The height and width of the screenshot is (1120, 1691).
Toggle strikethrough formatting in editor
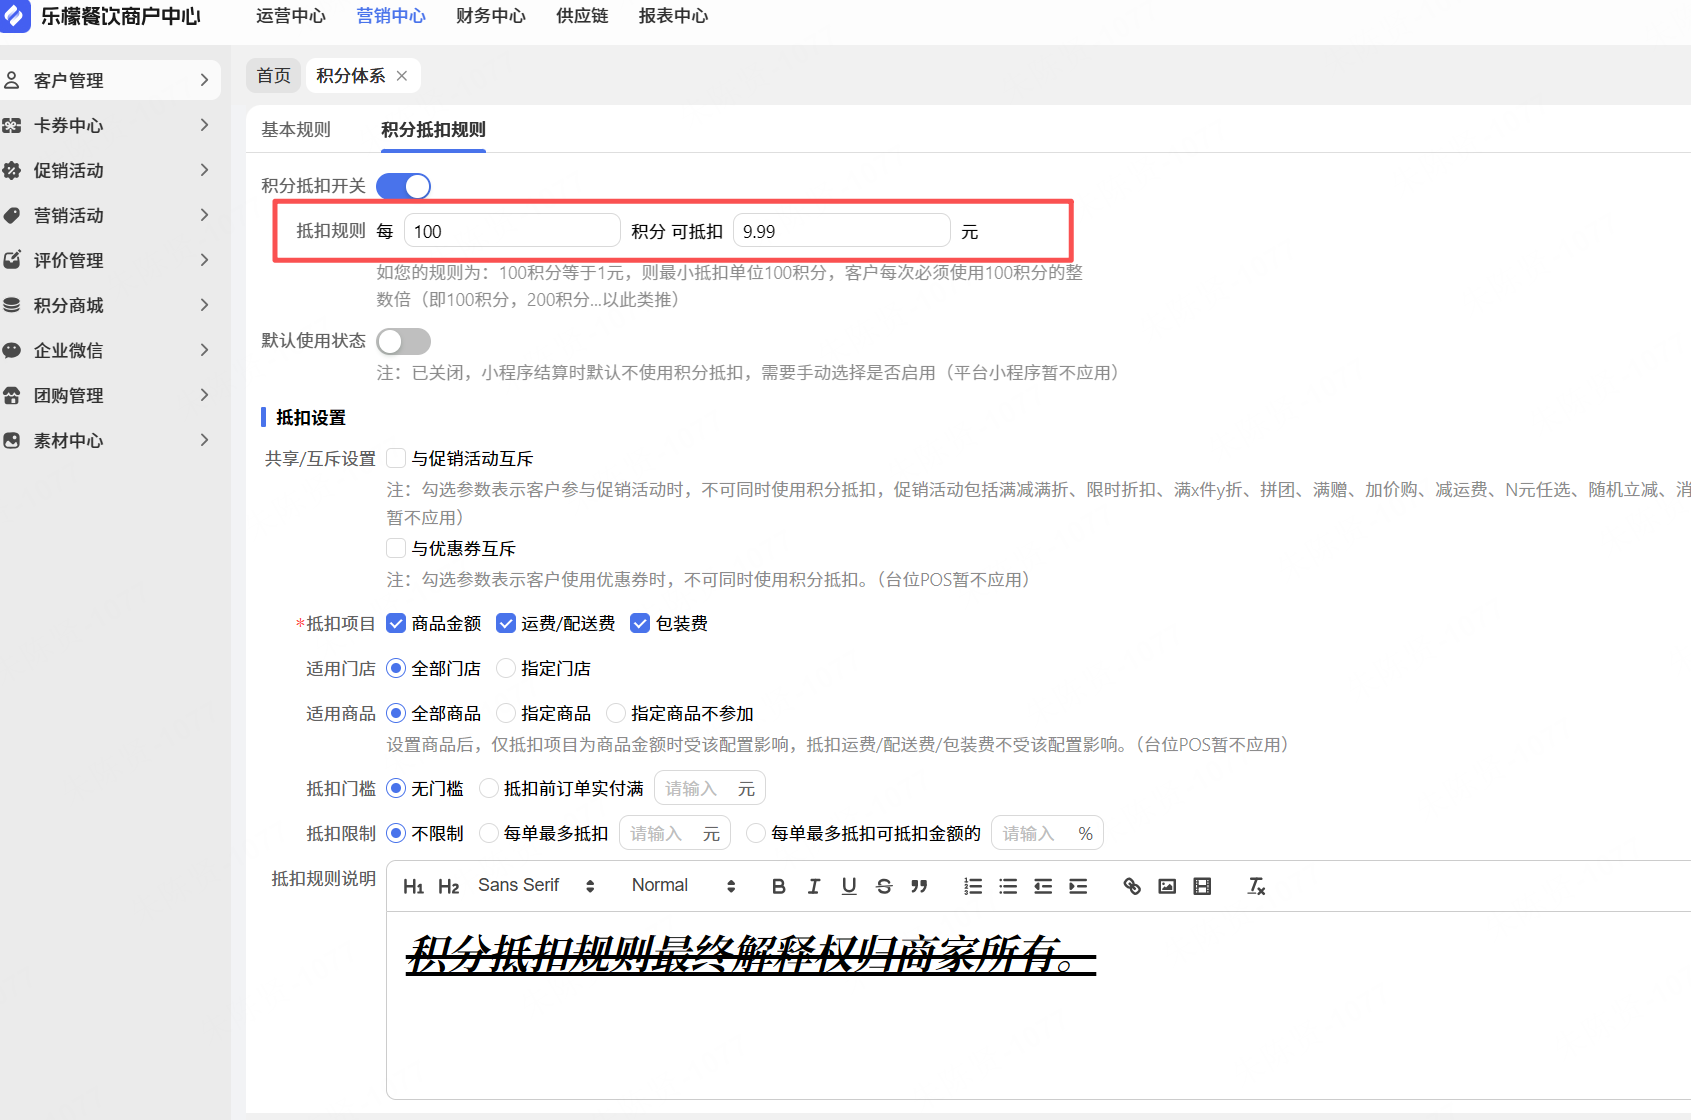884,886
